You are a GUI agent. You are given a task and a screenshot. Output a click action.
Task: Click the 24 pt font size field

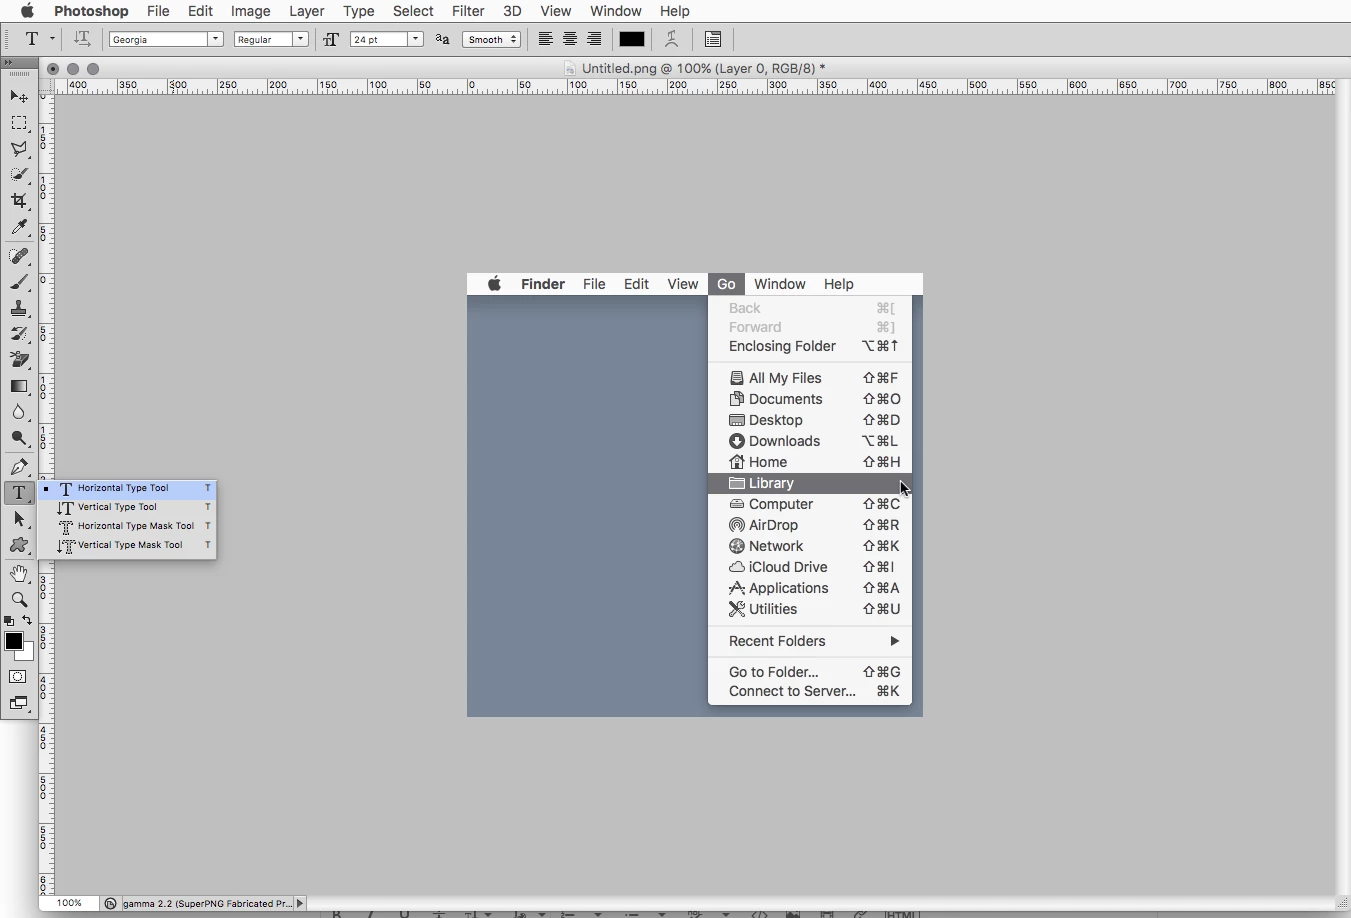click(379, 39)
